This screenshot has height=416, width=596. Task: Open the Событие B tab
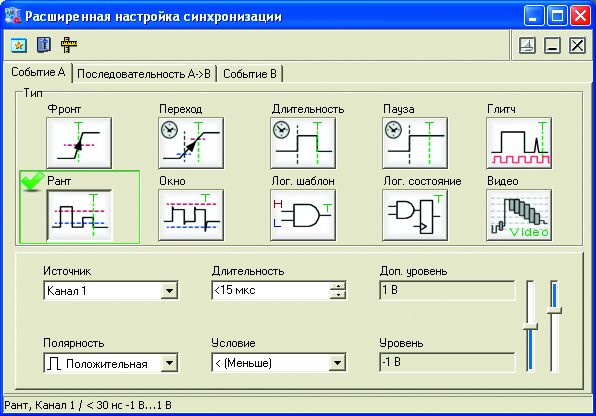coord(250,74)
